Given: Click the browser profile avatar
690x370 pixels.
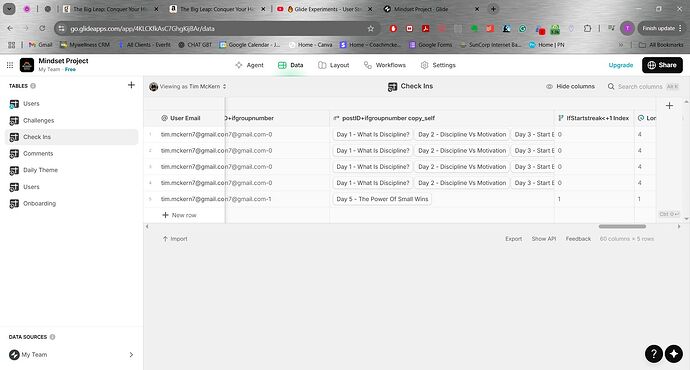Looking at the screenshot, I should 627,29.
